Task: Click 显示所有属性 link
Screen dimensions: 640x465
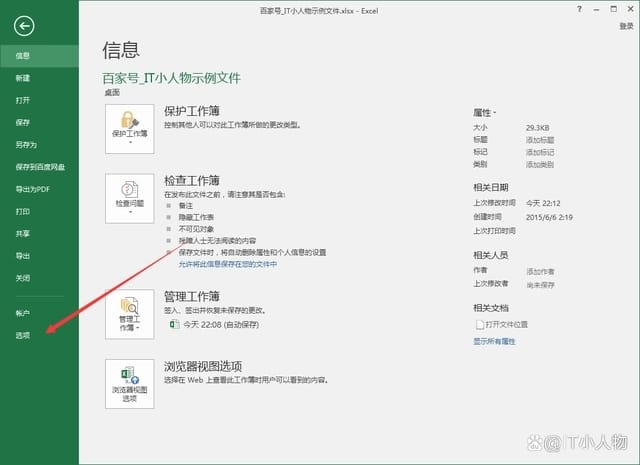Action: click(x=494, y=341)
